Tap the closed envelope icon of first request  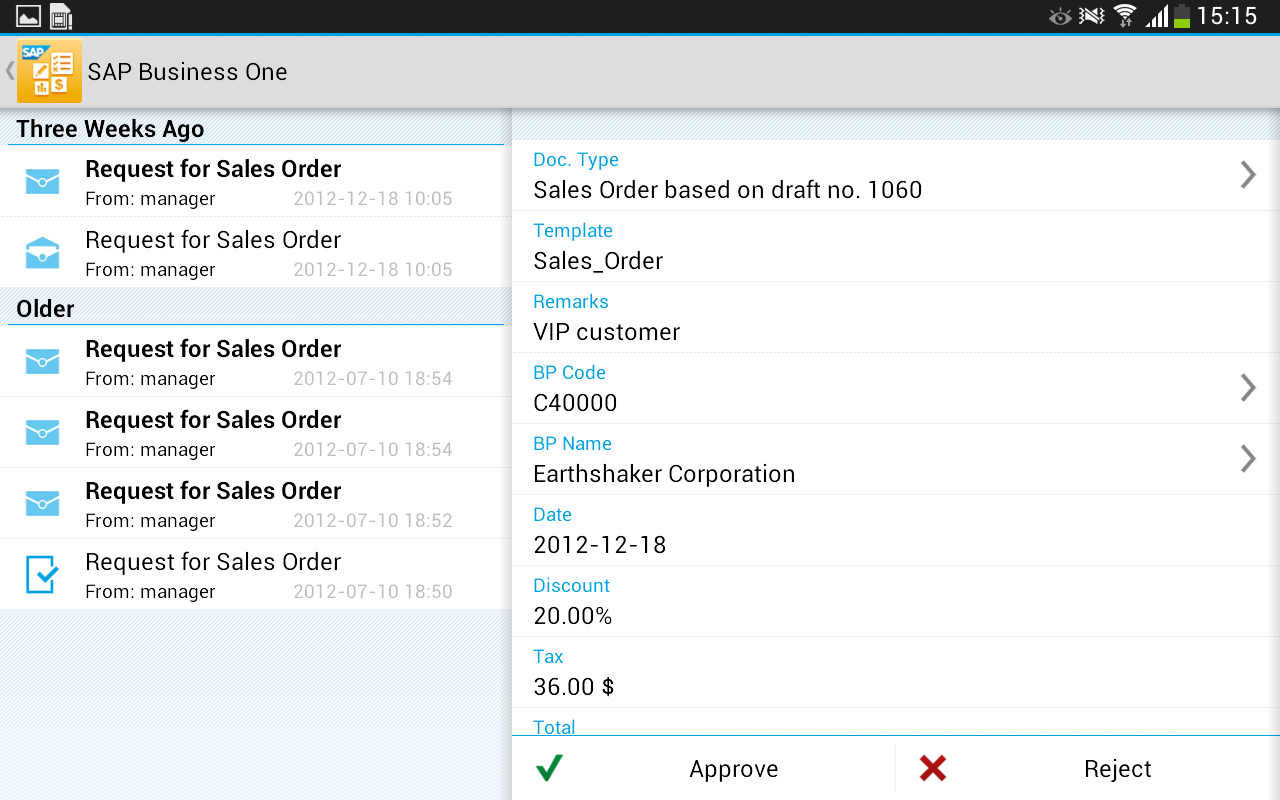42,182
